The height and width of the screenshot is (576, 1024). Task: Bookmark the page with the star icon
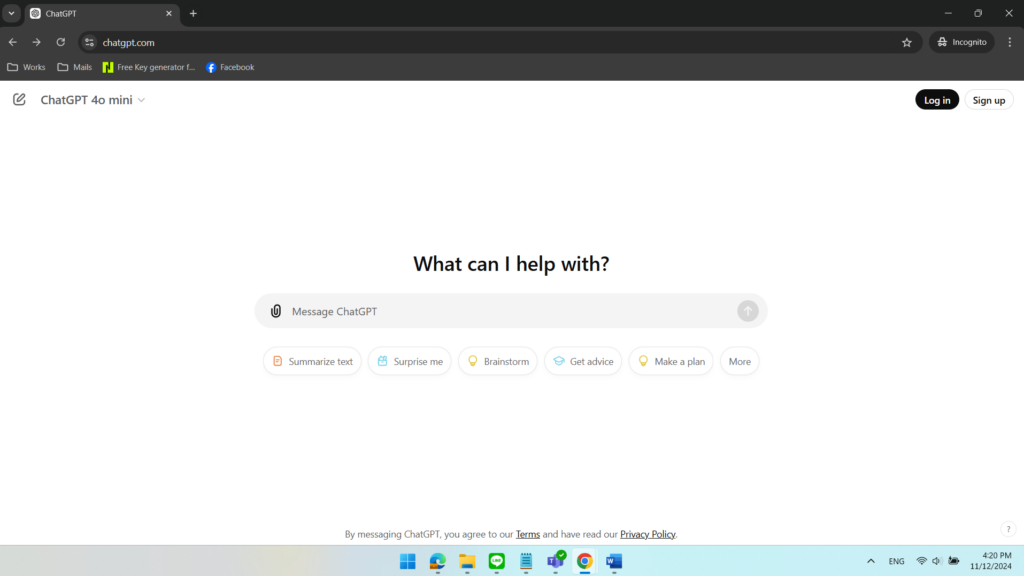tap(906, 42)
